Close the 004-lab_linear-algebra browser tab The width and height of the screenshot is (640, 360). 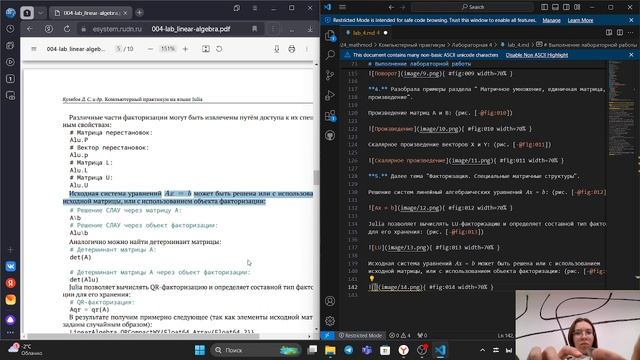point(125,13)
